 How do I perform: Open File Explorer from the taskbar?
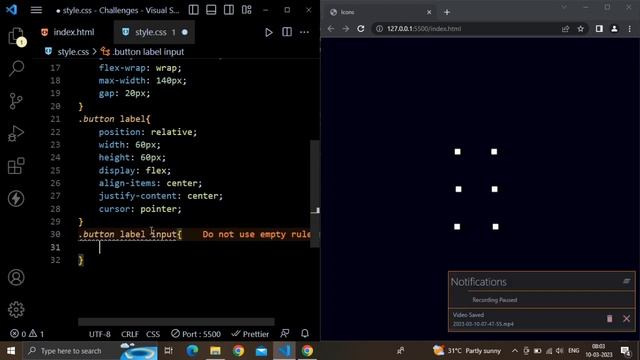215,351
